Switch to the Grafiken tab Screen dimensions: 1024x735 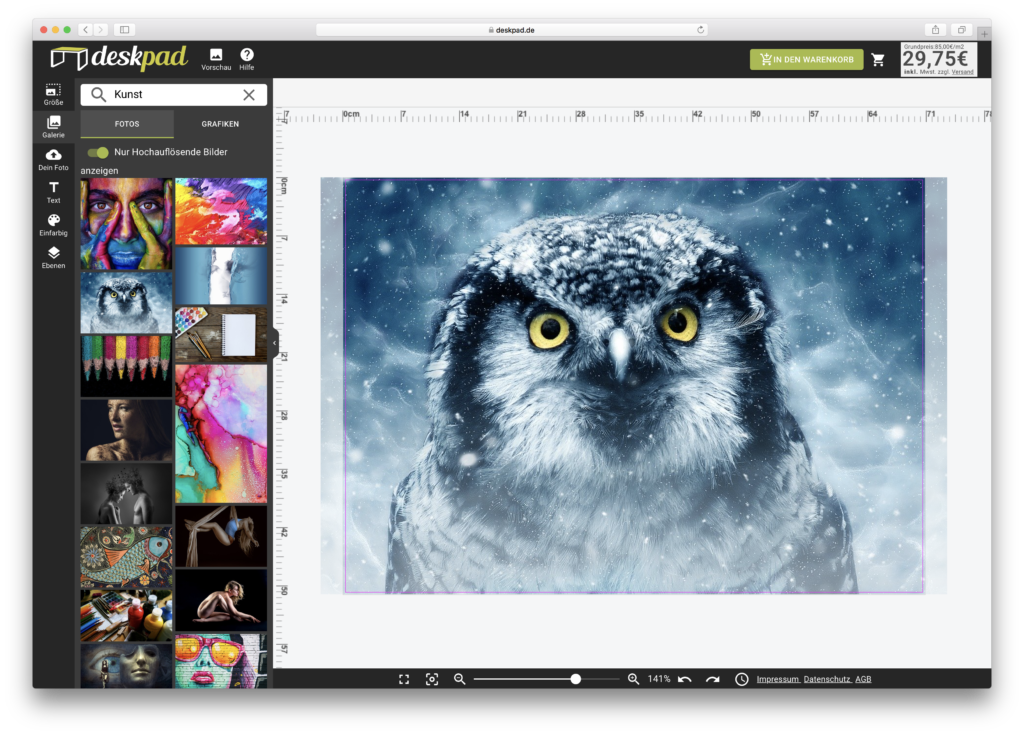(x=220, y=124)
